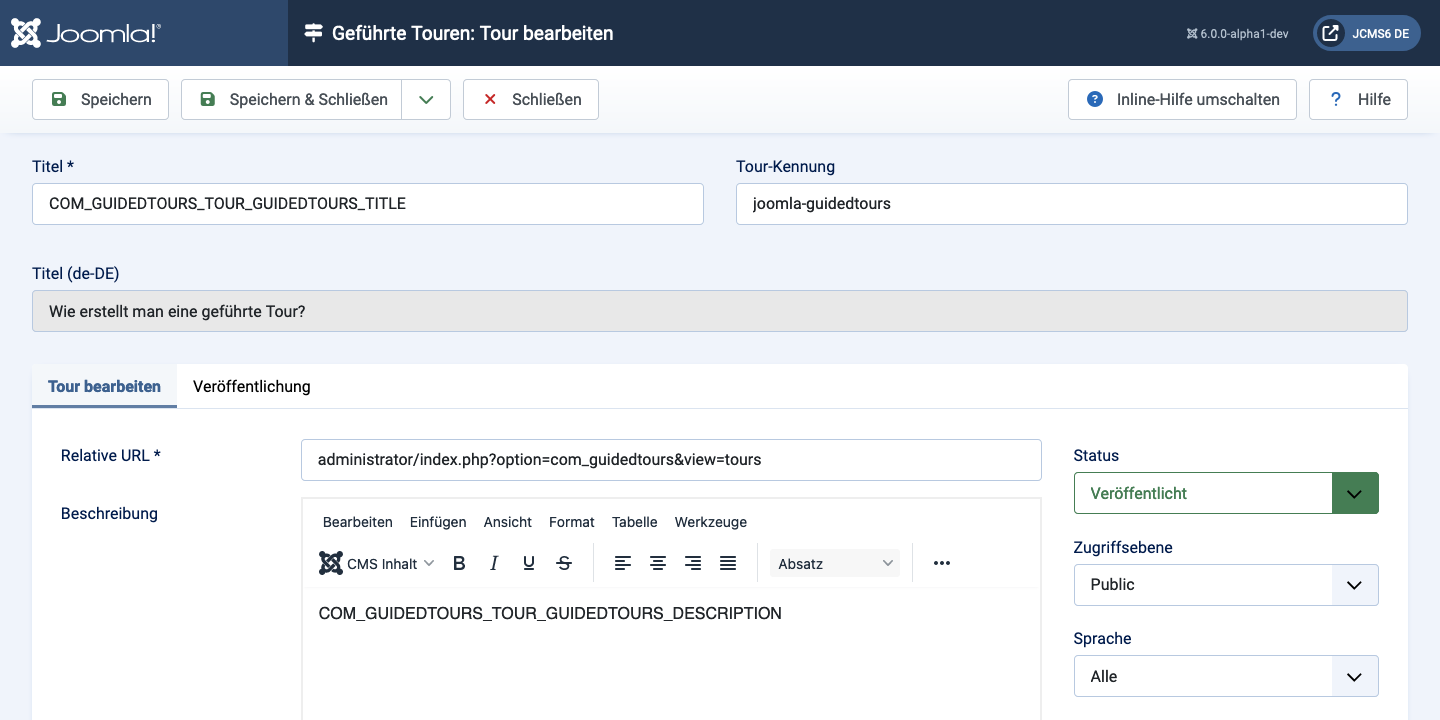Switch to the Veröffentlichung tab
The height and width of the screenshot is (720, 1440).
(252, 386)
